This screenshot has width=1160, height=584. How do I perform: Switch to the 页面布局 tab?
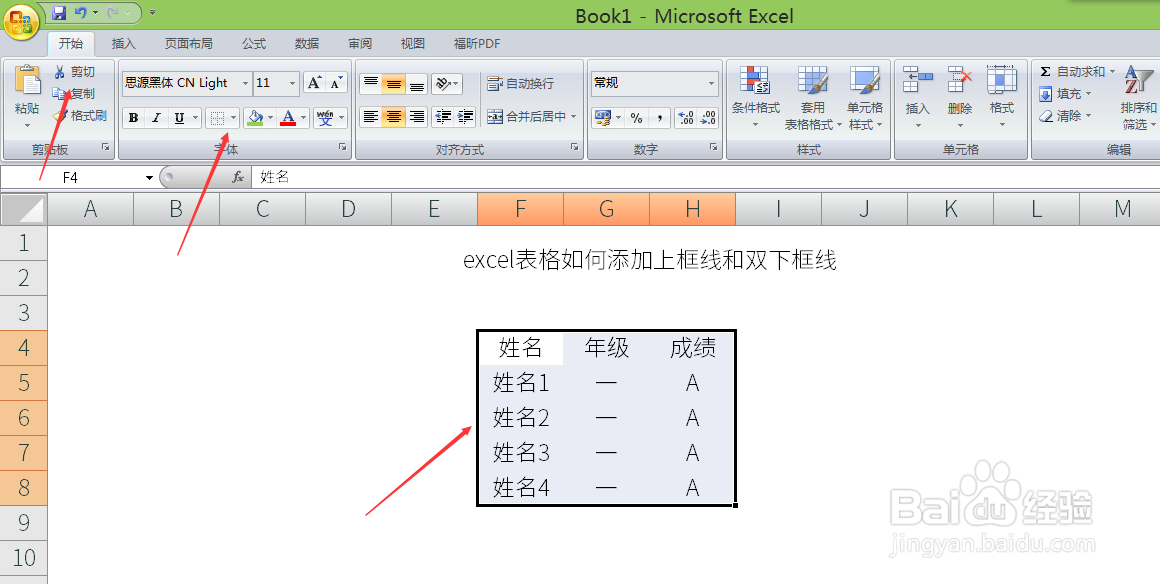point(188,44)
